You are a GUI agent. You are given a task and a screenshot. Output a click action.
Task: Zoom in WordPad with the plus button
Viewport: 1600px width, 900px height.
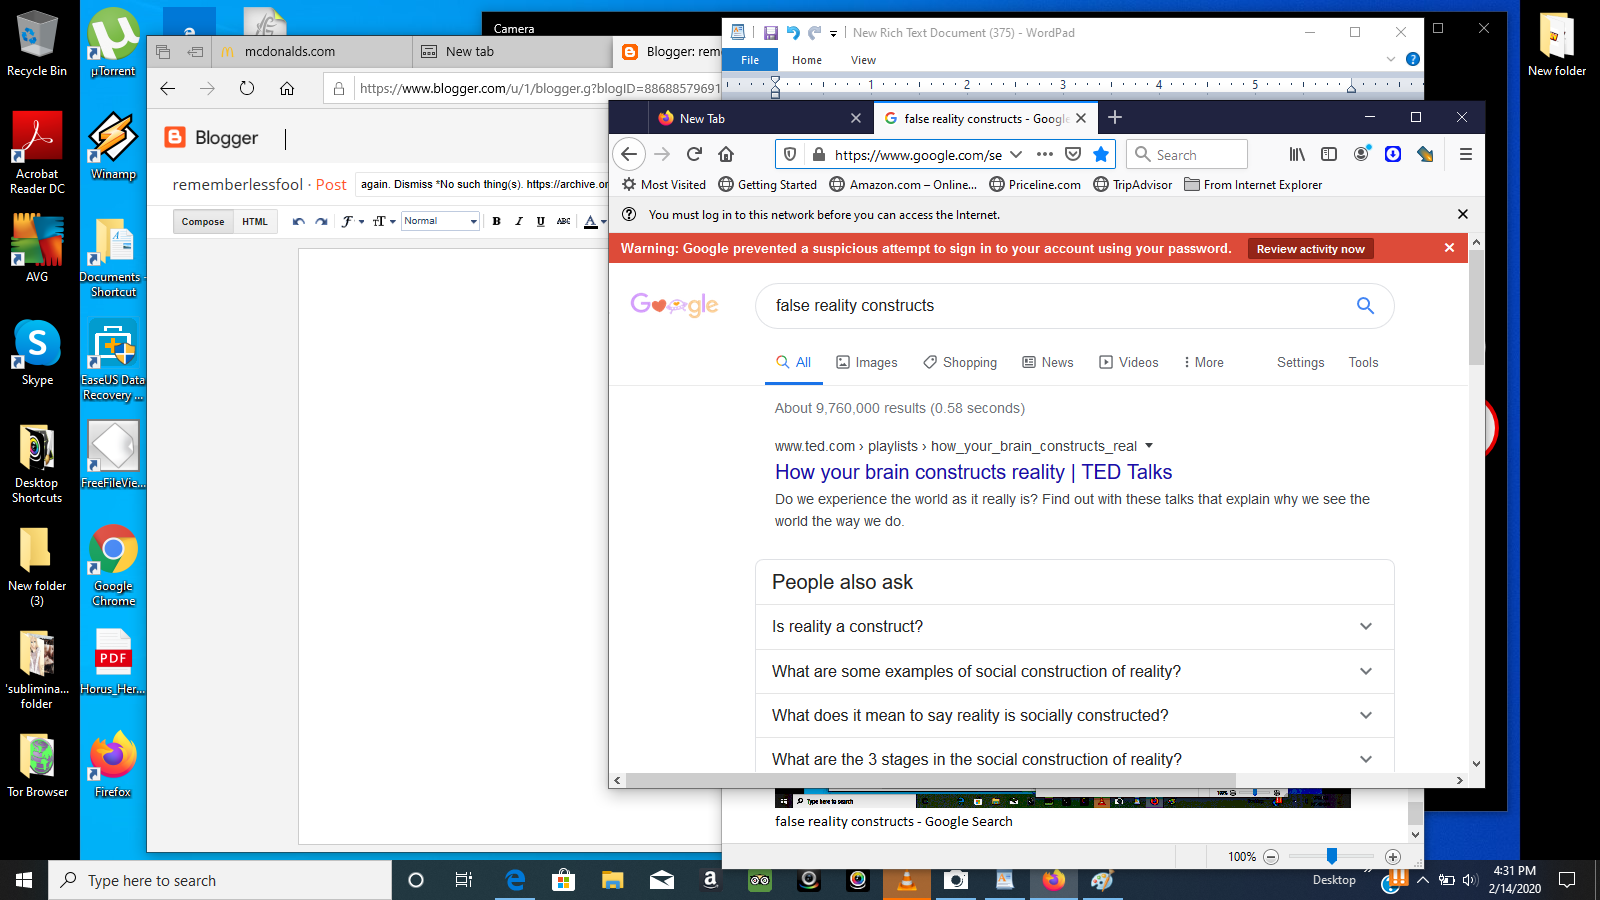point(1393,856)
